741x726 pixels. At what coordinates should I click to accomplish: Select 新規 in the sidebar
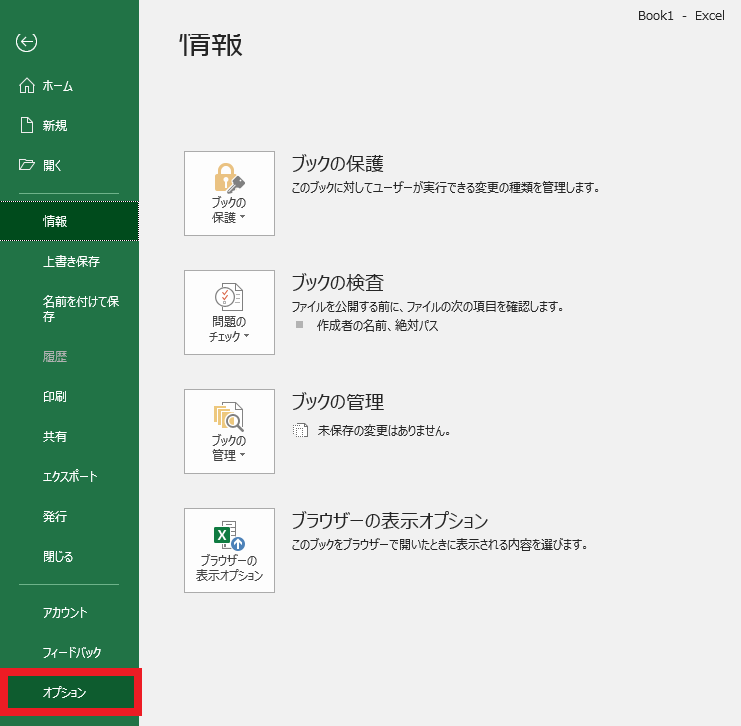point(69,125)
